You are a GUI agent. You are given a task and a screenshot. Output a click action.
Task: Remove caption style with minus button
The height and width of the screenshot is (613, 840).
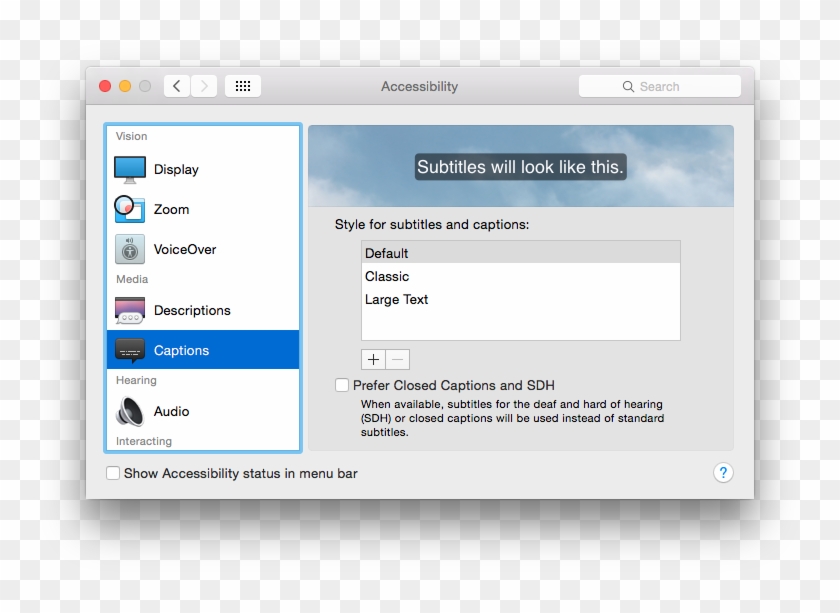[x=398, y=360]
